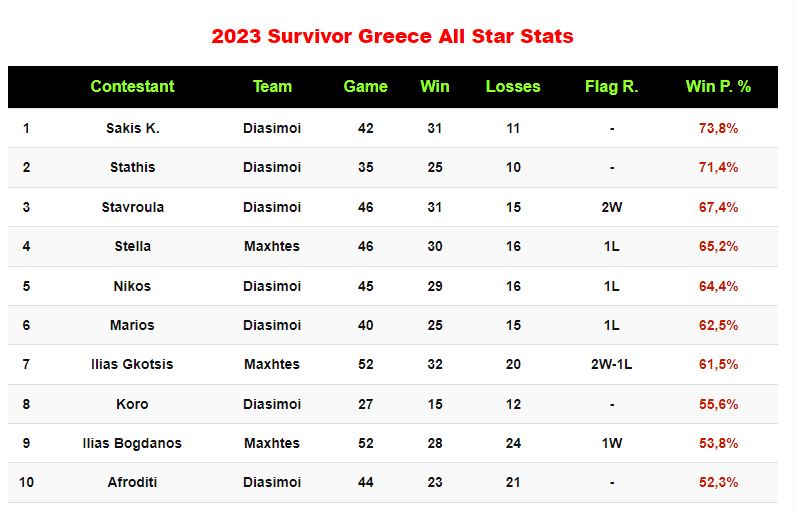798x513 pixels.
Task: Click Nikos's 64,4% win percentage
Action: pos(718,286)
